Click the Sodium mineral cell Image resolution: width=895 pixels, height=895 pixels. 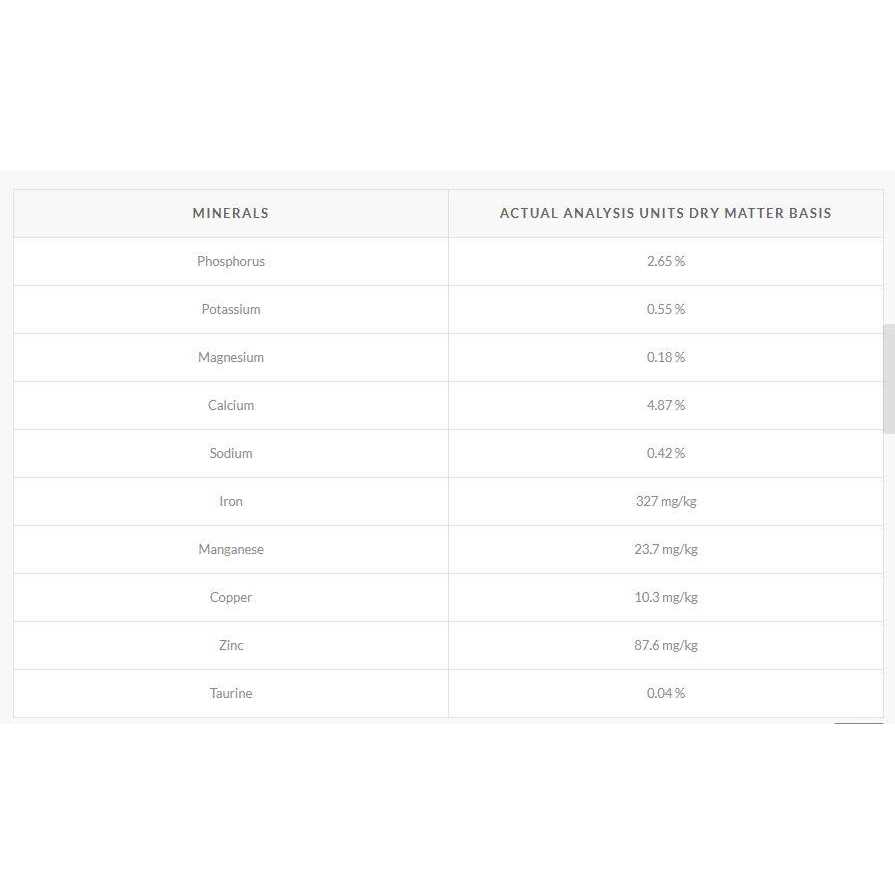point(231,453)
